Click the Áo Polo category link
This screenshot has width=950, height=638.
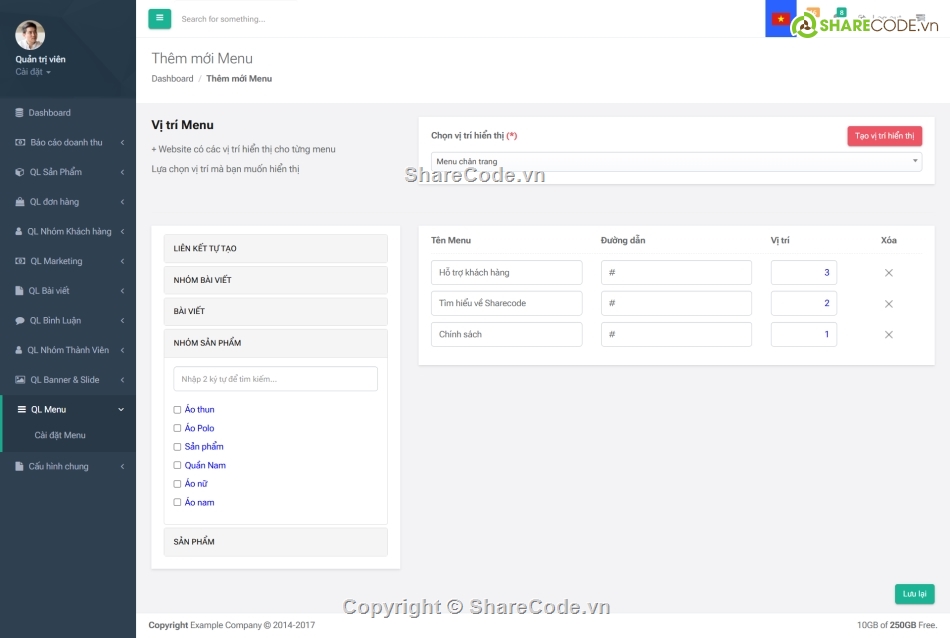(x=199, y=428)
